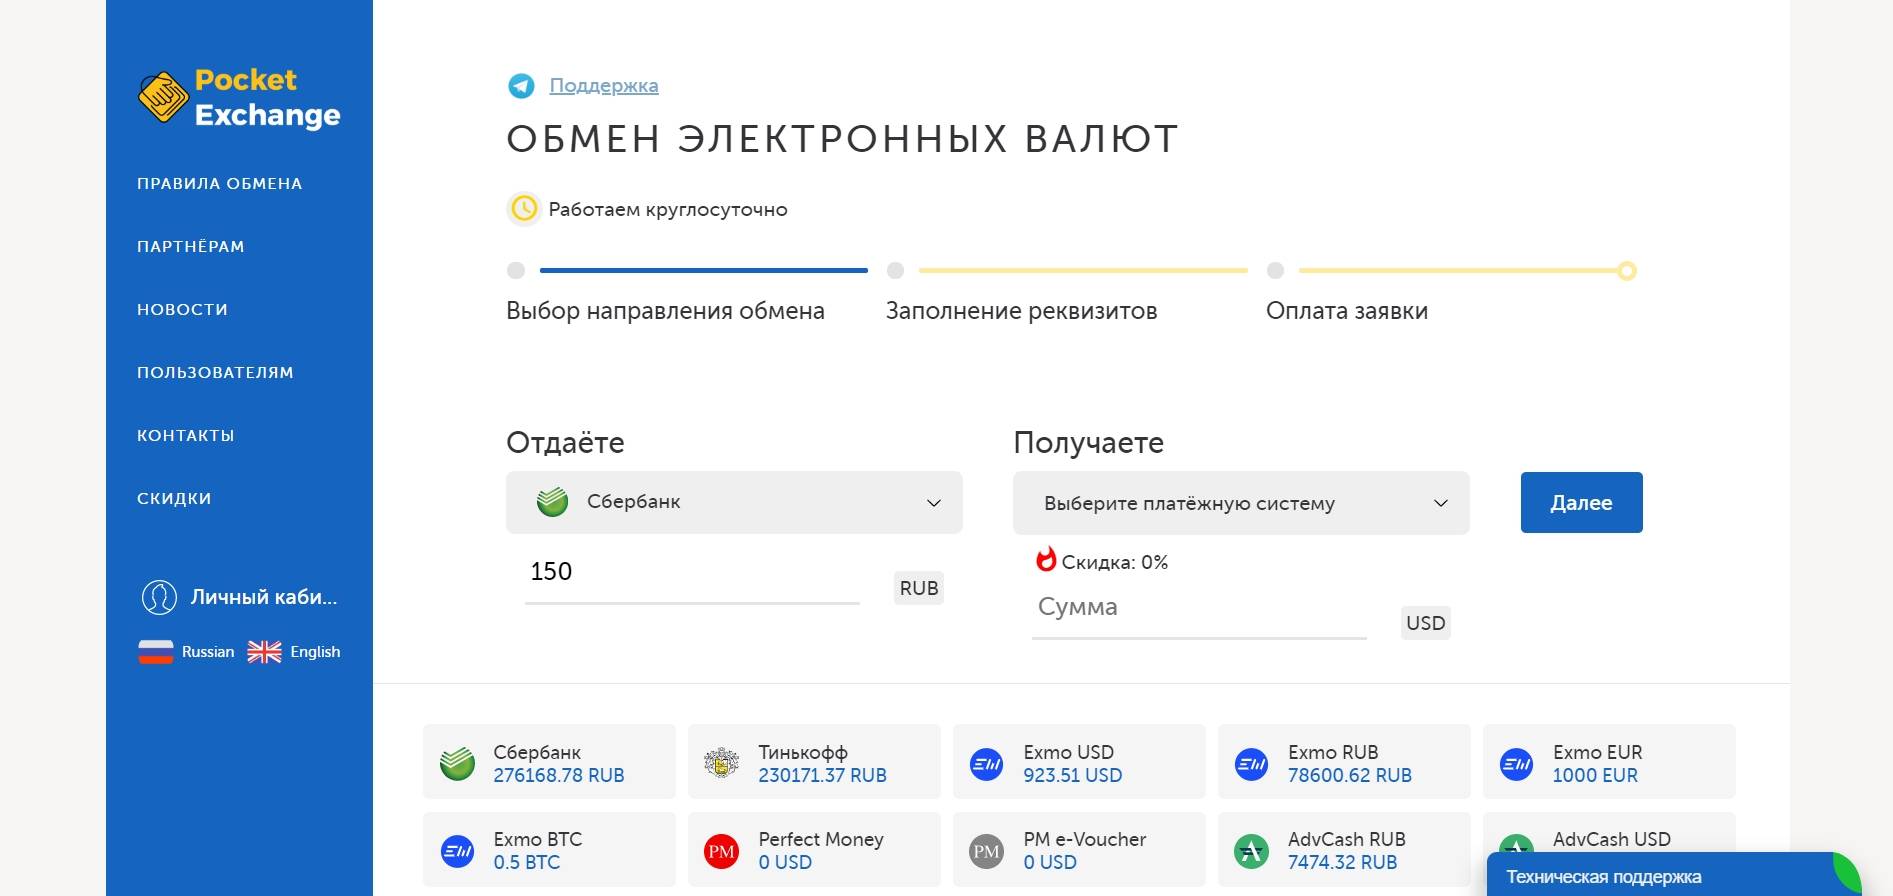Switch language to English

(x=315, y=652)
